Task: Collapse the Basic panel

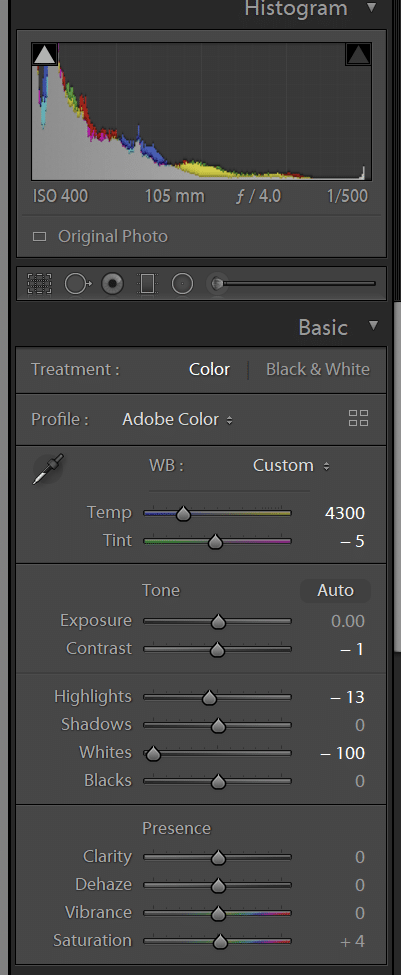Action: (373, 325)
